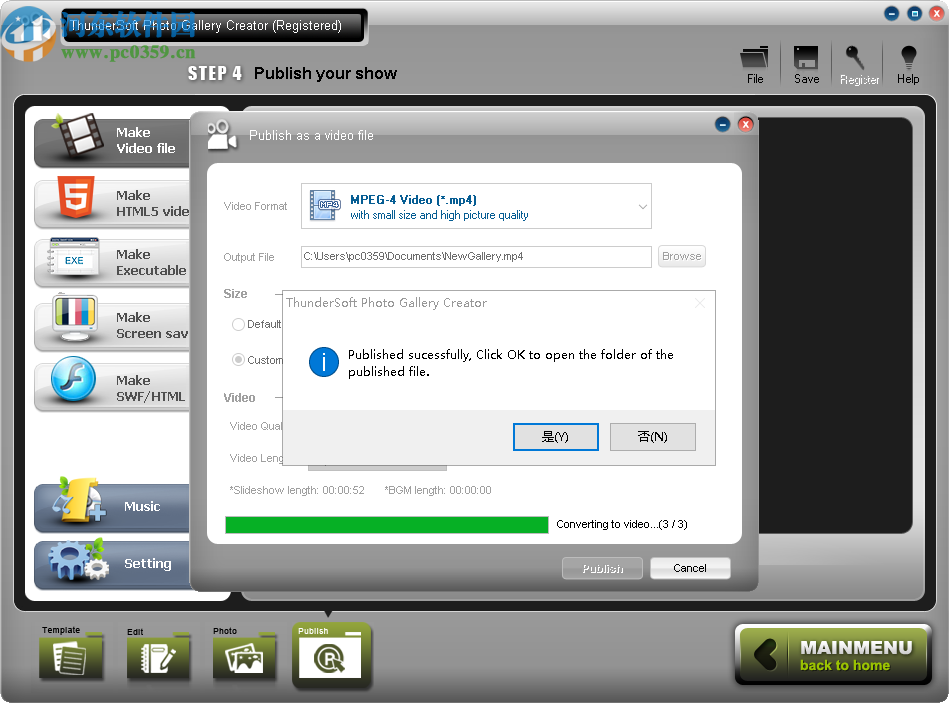
Task: Go to Edit step
Action: coord(159,655)
